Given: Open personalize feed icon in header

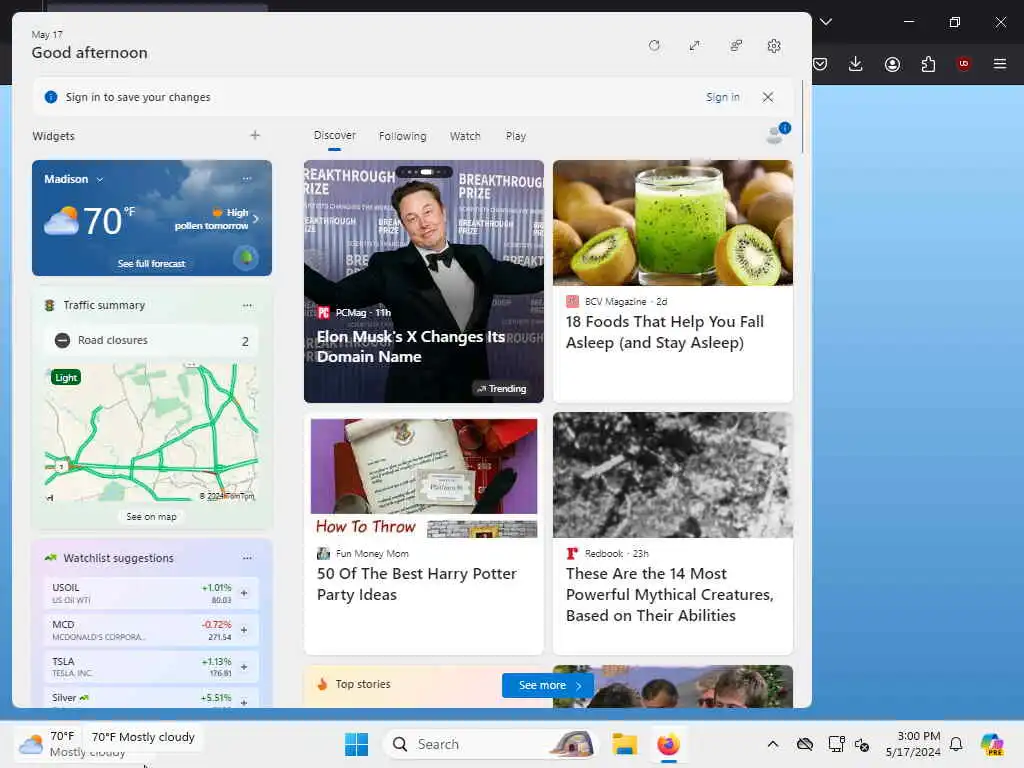Looking at the screenshot, I should tap(736, 46).
